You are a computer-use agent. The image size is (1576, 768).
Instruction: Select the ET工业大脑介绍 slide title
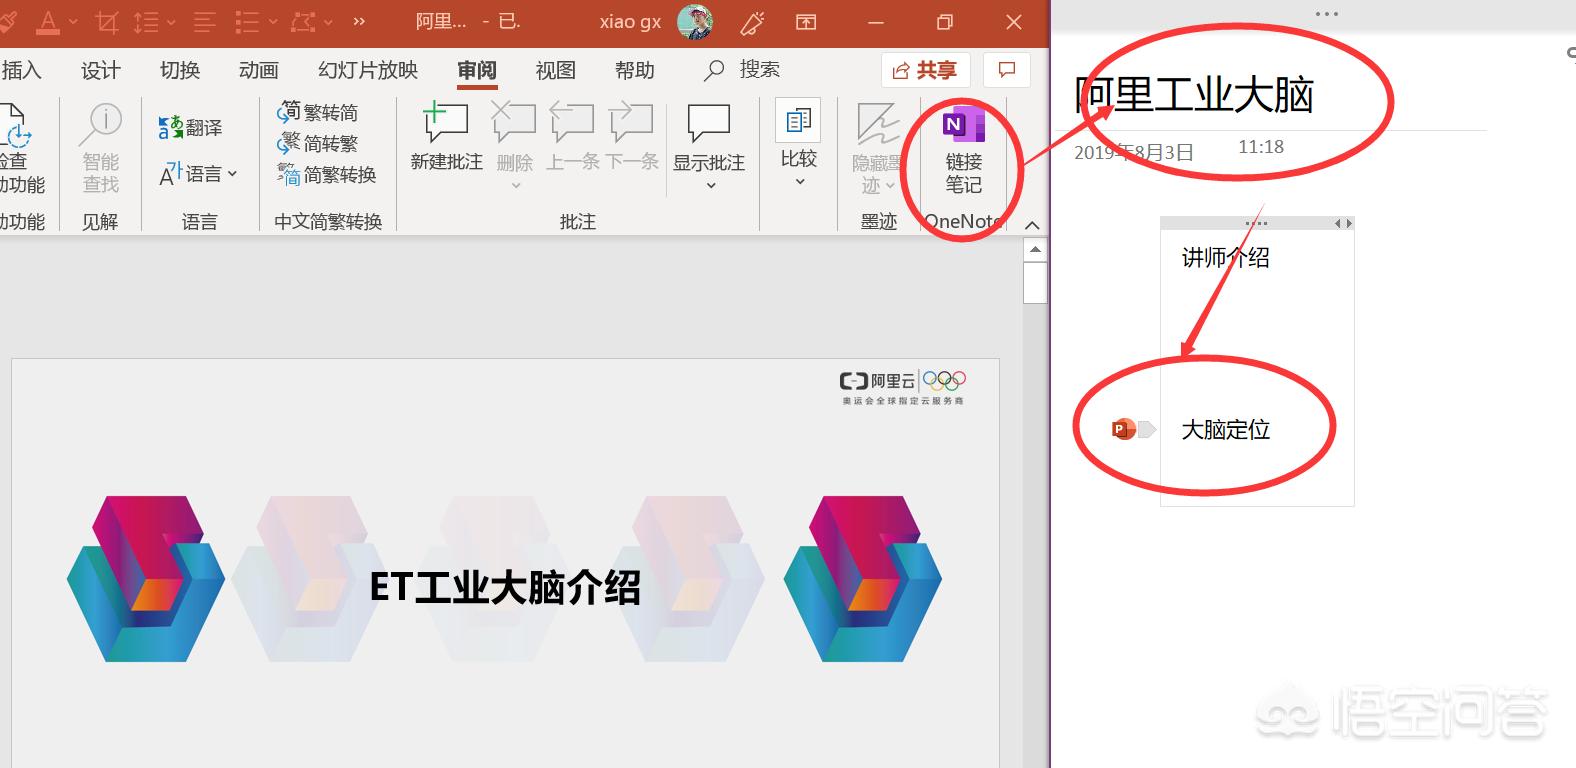click(505, 587)
